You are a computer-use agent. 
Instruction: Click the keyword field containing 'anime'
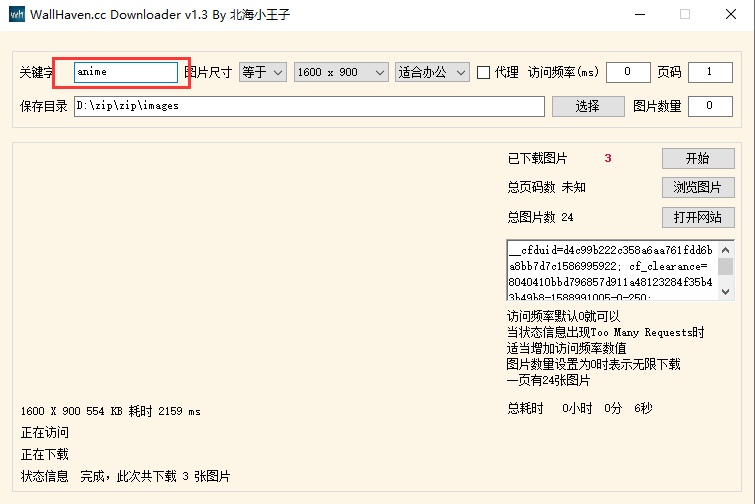coord(126,72)
